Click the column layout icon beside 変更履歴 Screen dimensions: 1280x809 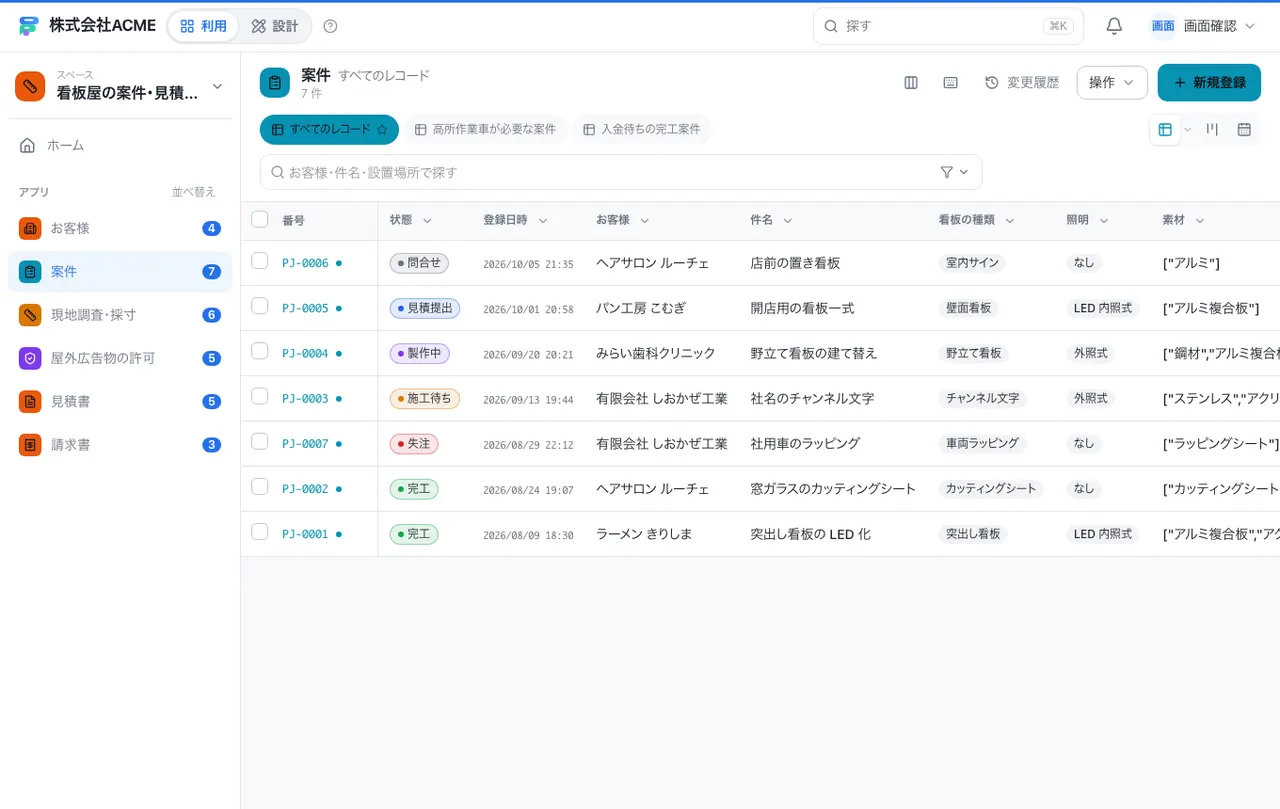[911, 83]
